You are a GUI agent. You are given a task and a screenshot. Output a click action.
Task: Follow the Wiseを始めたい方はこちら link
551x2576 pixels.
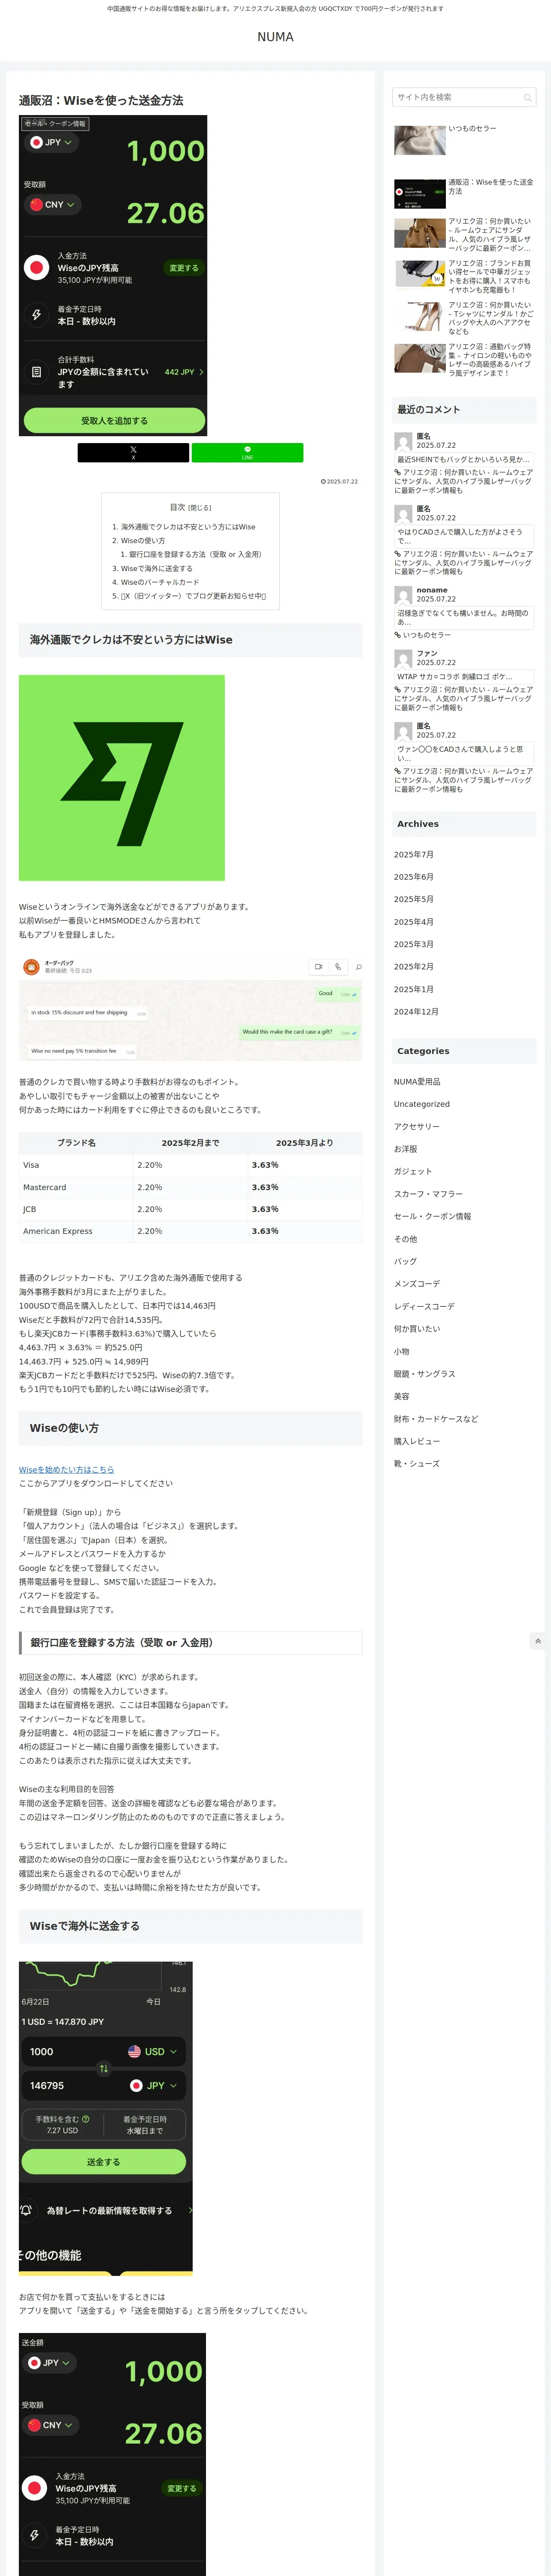click(66, 1469)
